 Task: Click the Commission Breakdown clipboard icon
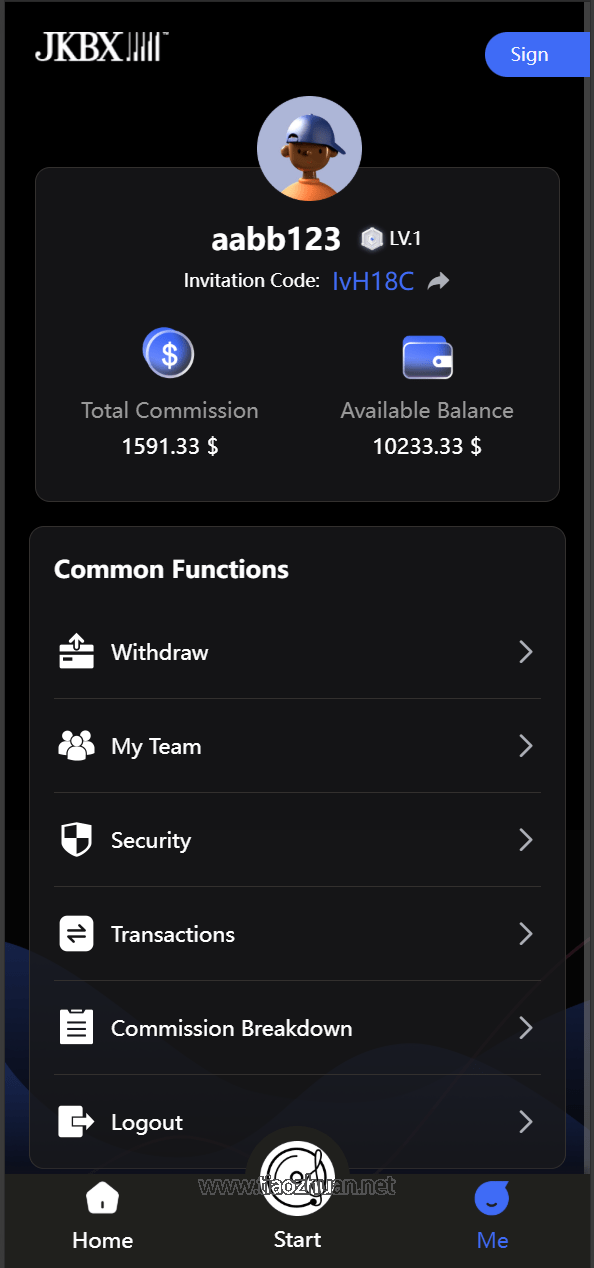76,1027
